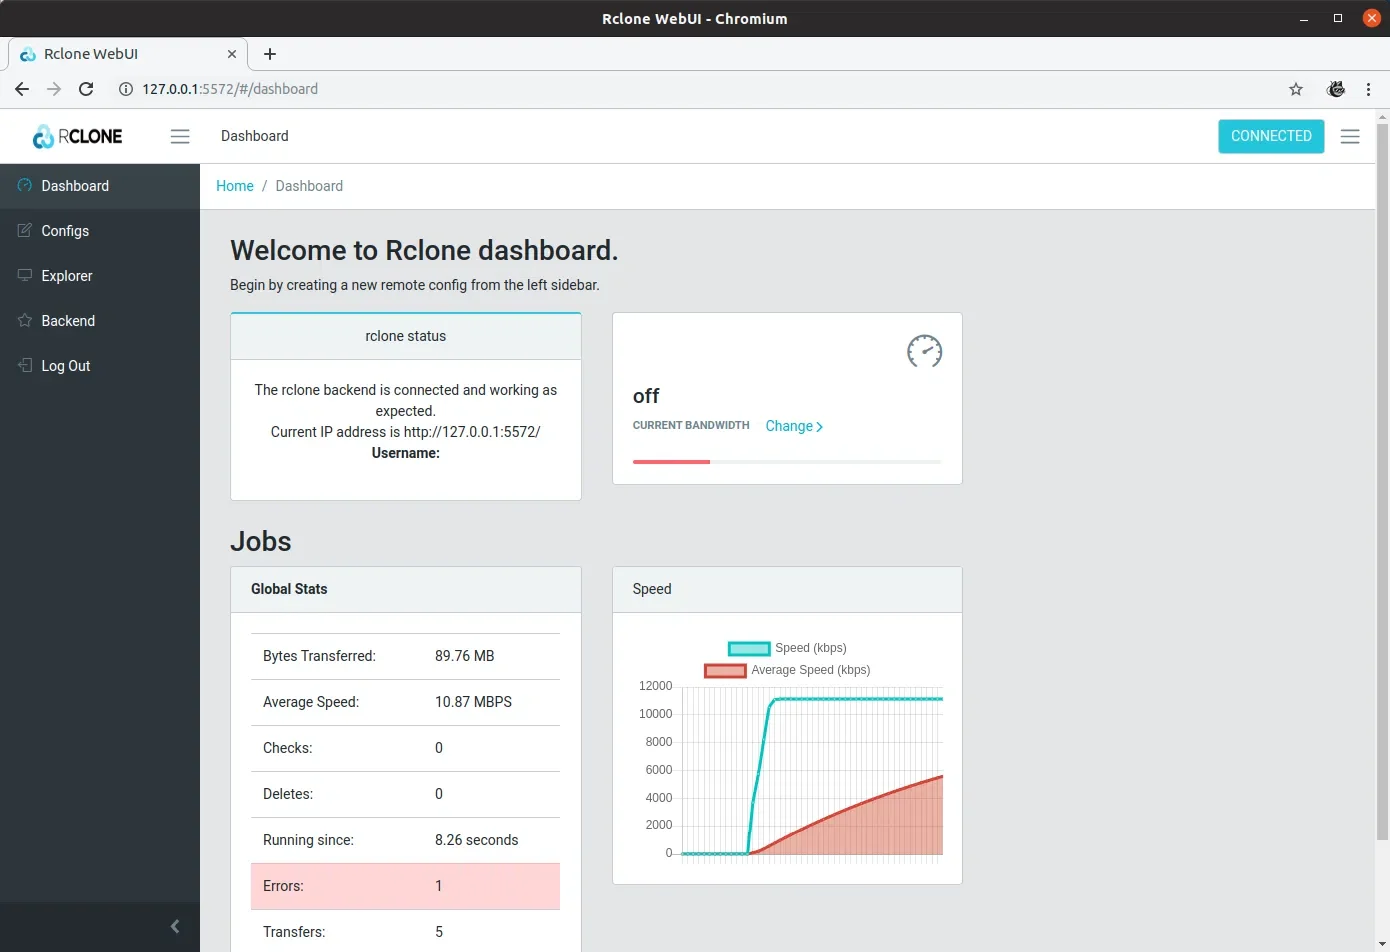Select the Dashboard sidebar icon
The image size is (1390, 952).
click(x=22, y=186)
